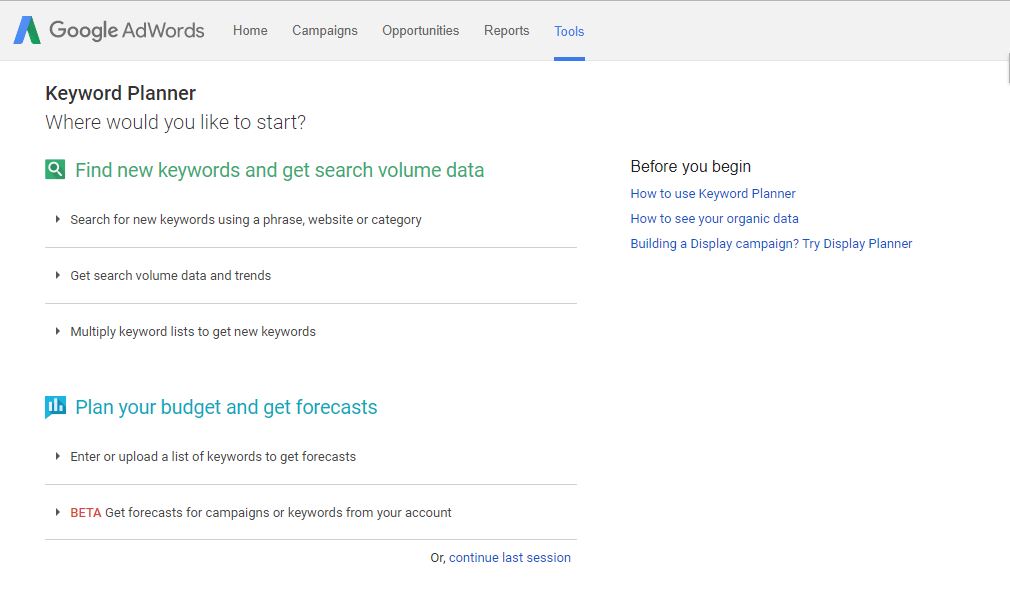1010x608 pixels.
Task: Expand the triangle beside 'Enter or upload a list of keywords'
Action: [x=57, y=456]
